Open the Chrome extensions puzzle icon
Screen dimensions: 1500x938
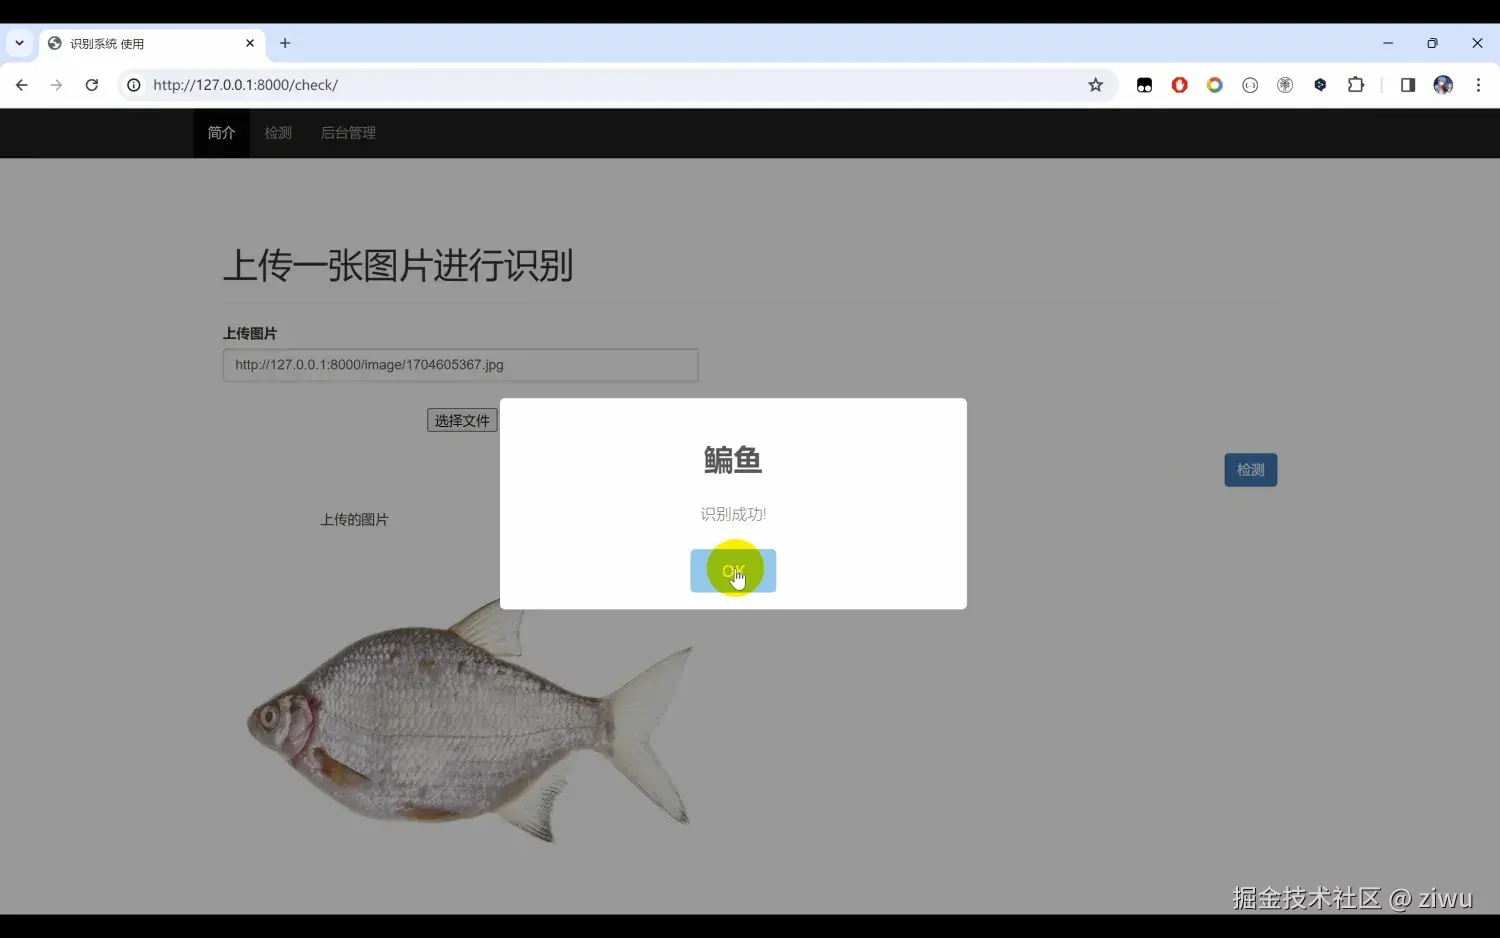point(1356,85)
